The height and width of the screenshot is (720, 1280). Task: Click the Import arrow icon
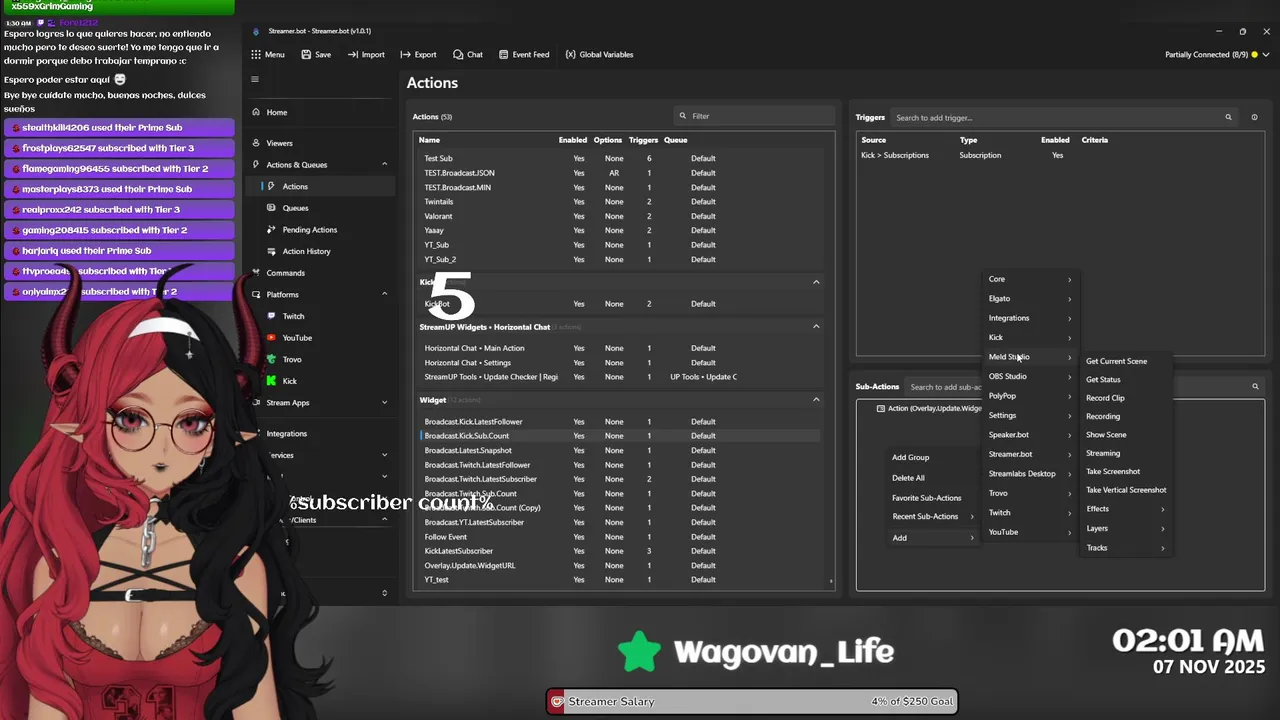pos(353,54)
